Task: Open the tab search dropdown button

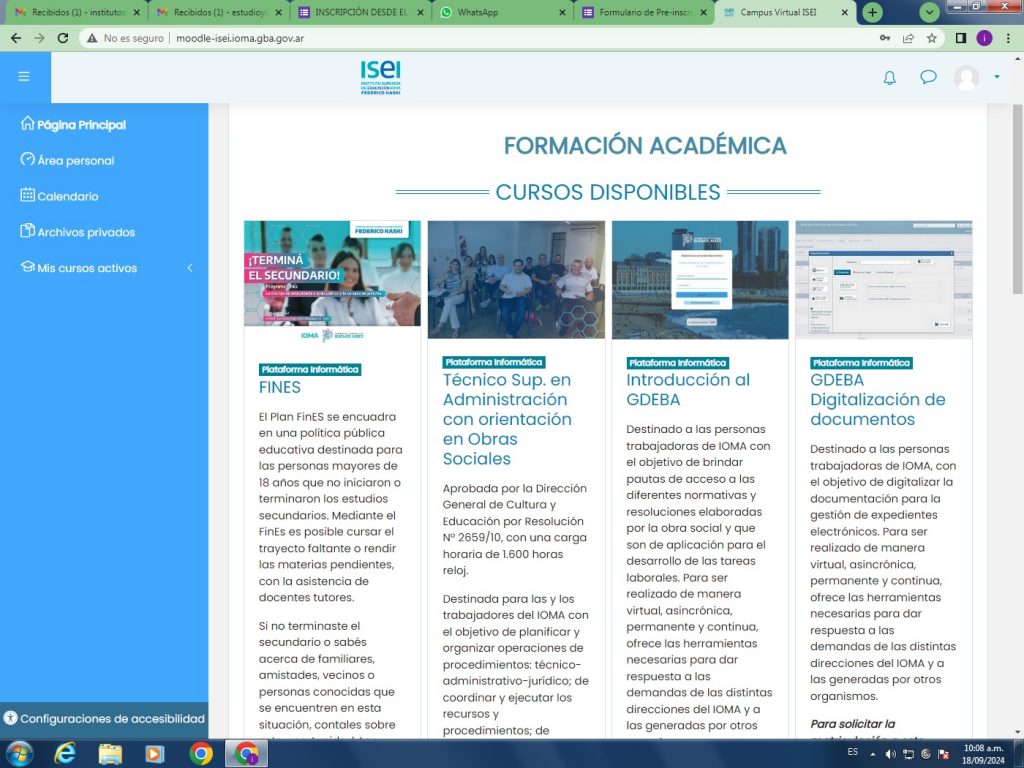Action: tap(929, 12)
